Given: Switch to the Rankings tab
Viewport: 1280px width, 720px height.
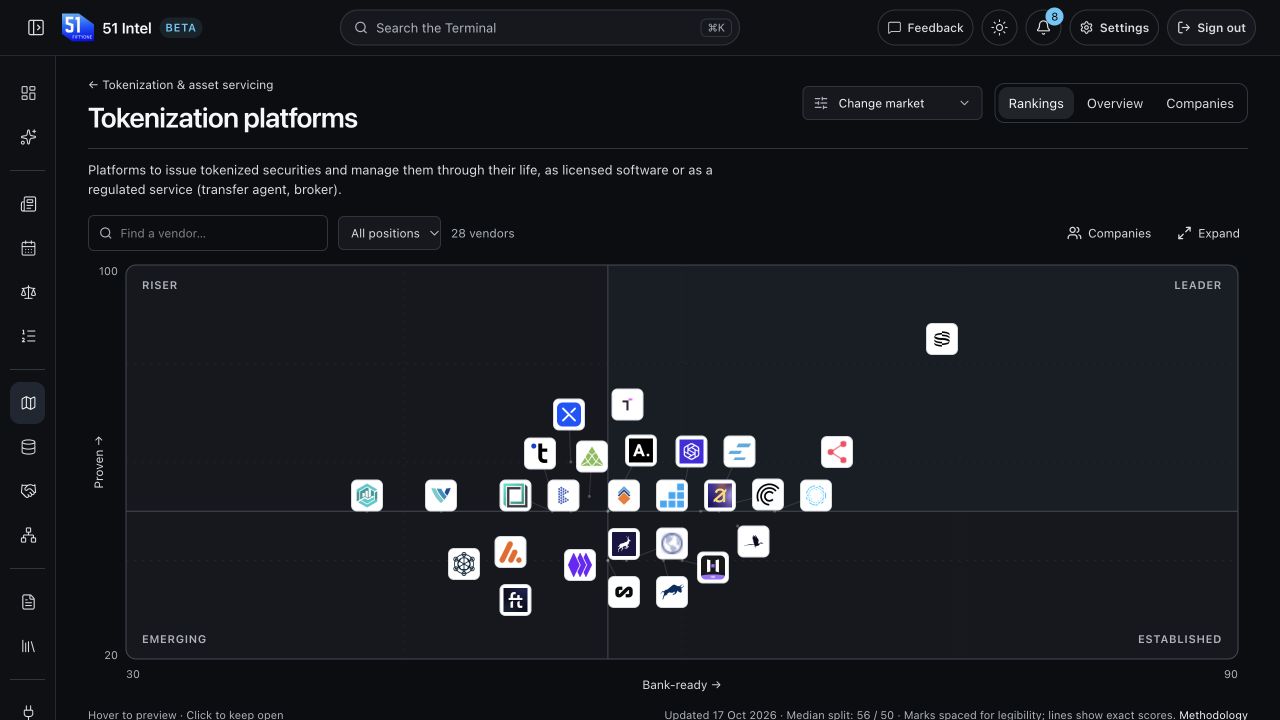Looking at the screenshot, I should click(x=1036, y=103).
